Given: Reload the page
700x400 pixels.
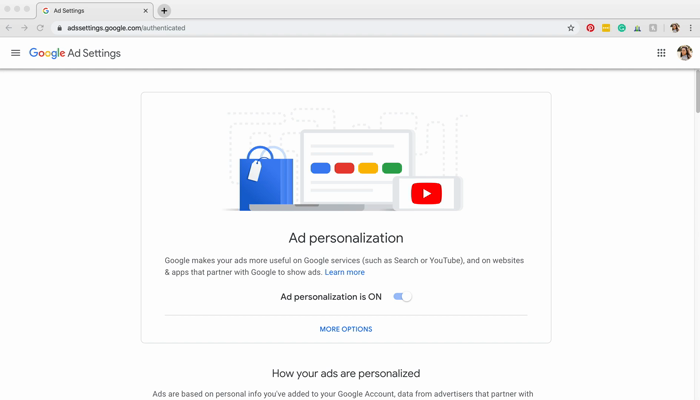Looking at the screenshot, I should click(x=40, y=28).
